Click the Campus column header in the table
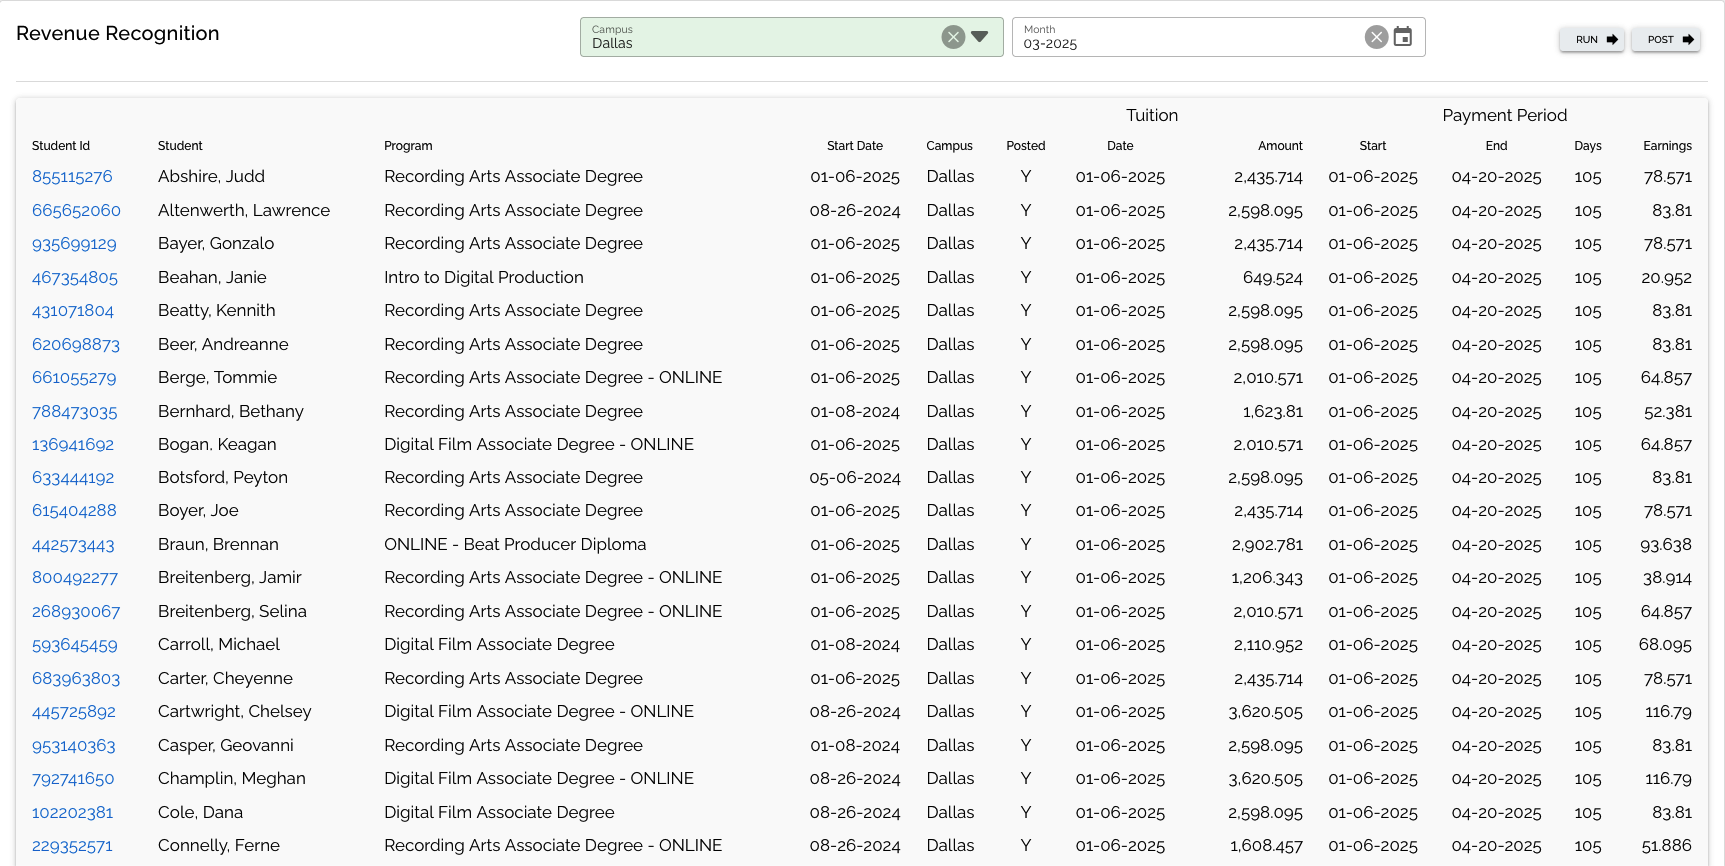1725x866 pixels. (949, 146)
